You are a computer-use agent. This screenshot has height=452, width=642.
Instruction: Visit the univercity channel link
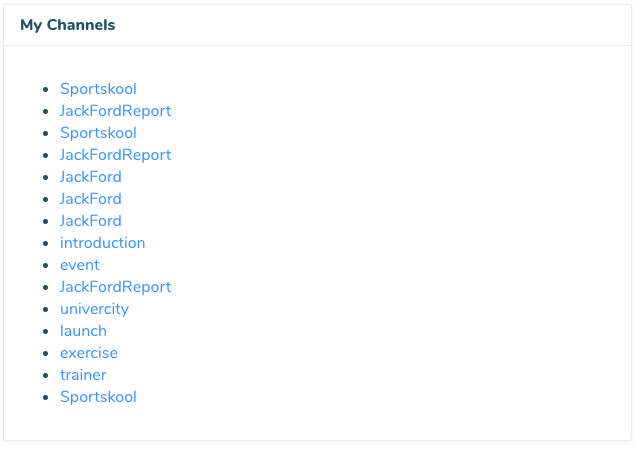(x=94, y=309)
